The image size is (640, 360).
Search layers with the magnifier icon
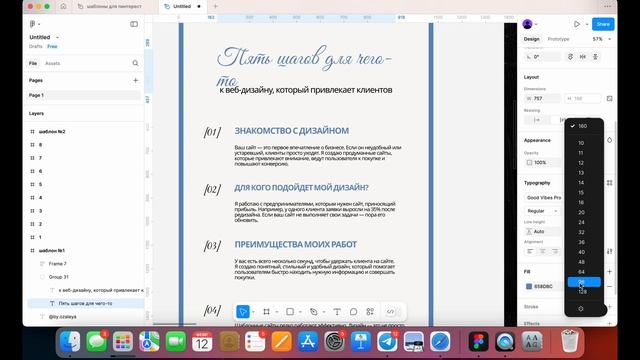coord(136,63)
